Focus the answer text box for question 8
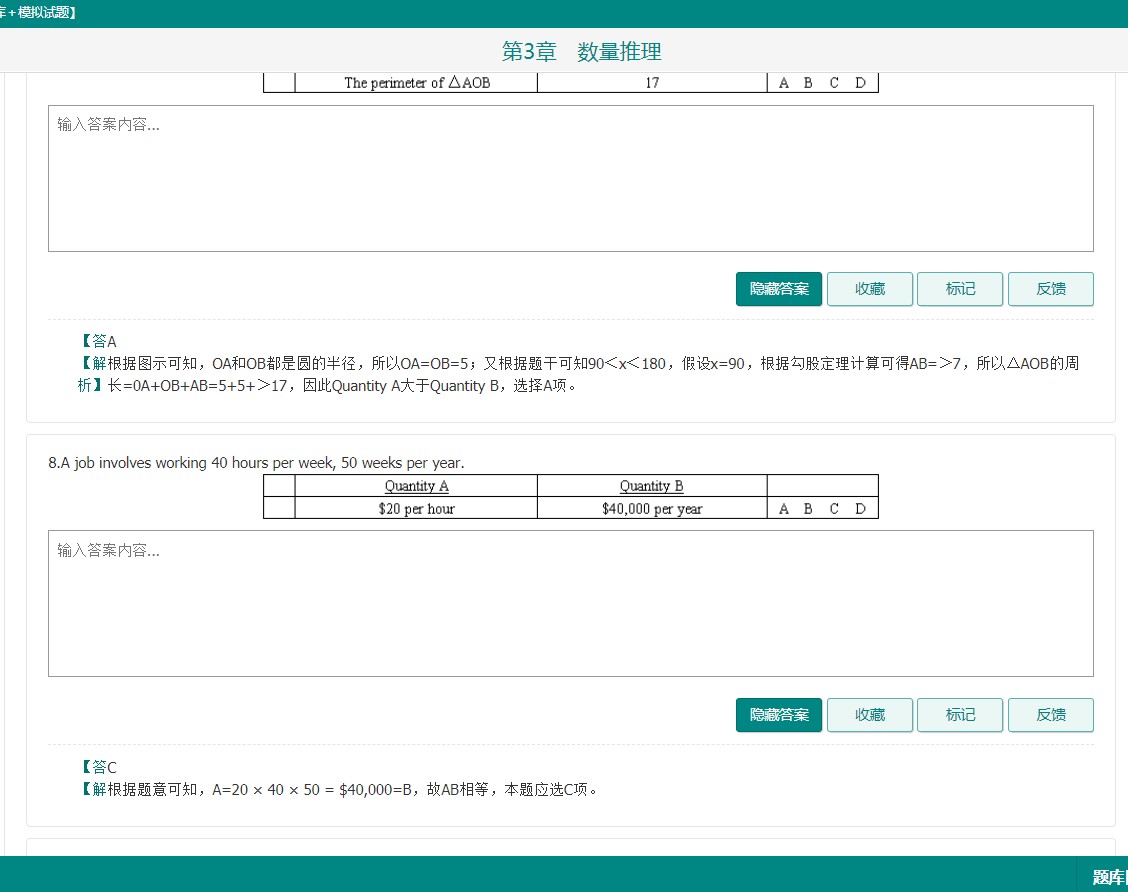The height and width of the screenshot is (892, 1128). [x=570, y=604]
